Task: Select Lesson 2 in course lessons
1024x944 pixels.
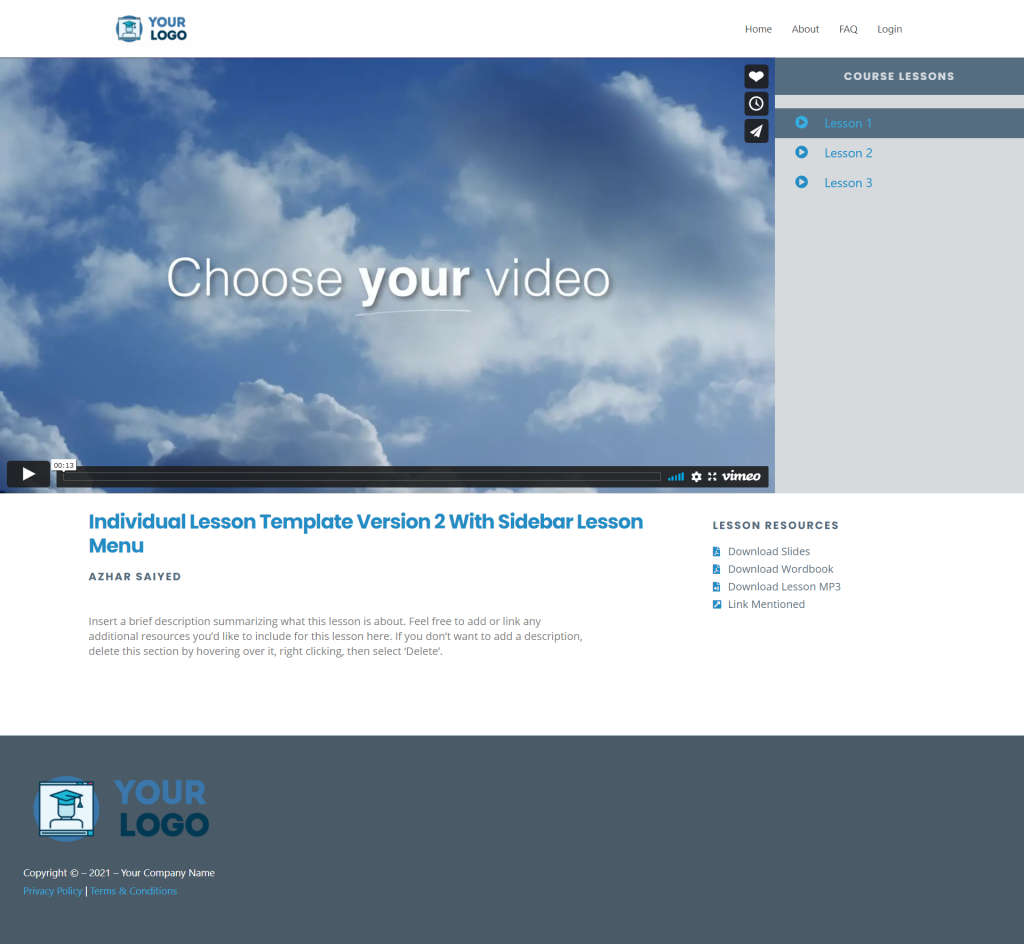Action: (899, 153)
